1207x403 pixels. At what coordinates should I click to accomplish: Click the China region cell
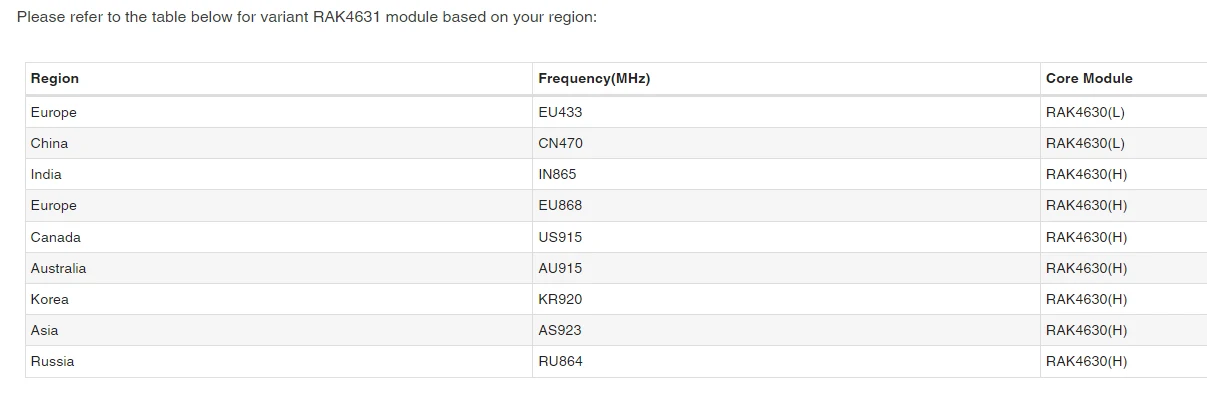(x=49, y=143)
